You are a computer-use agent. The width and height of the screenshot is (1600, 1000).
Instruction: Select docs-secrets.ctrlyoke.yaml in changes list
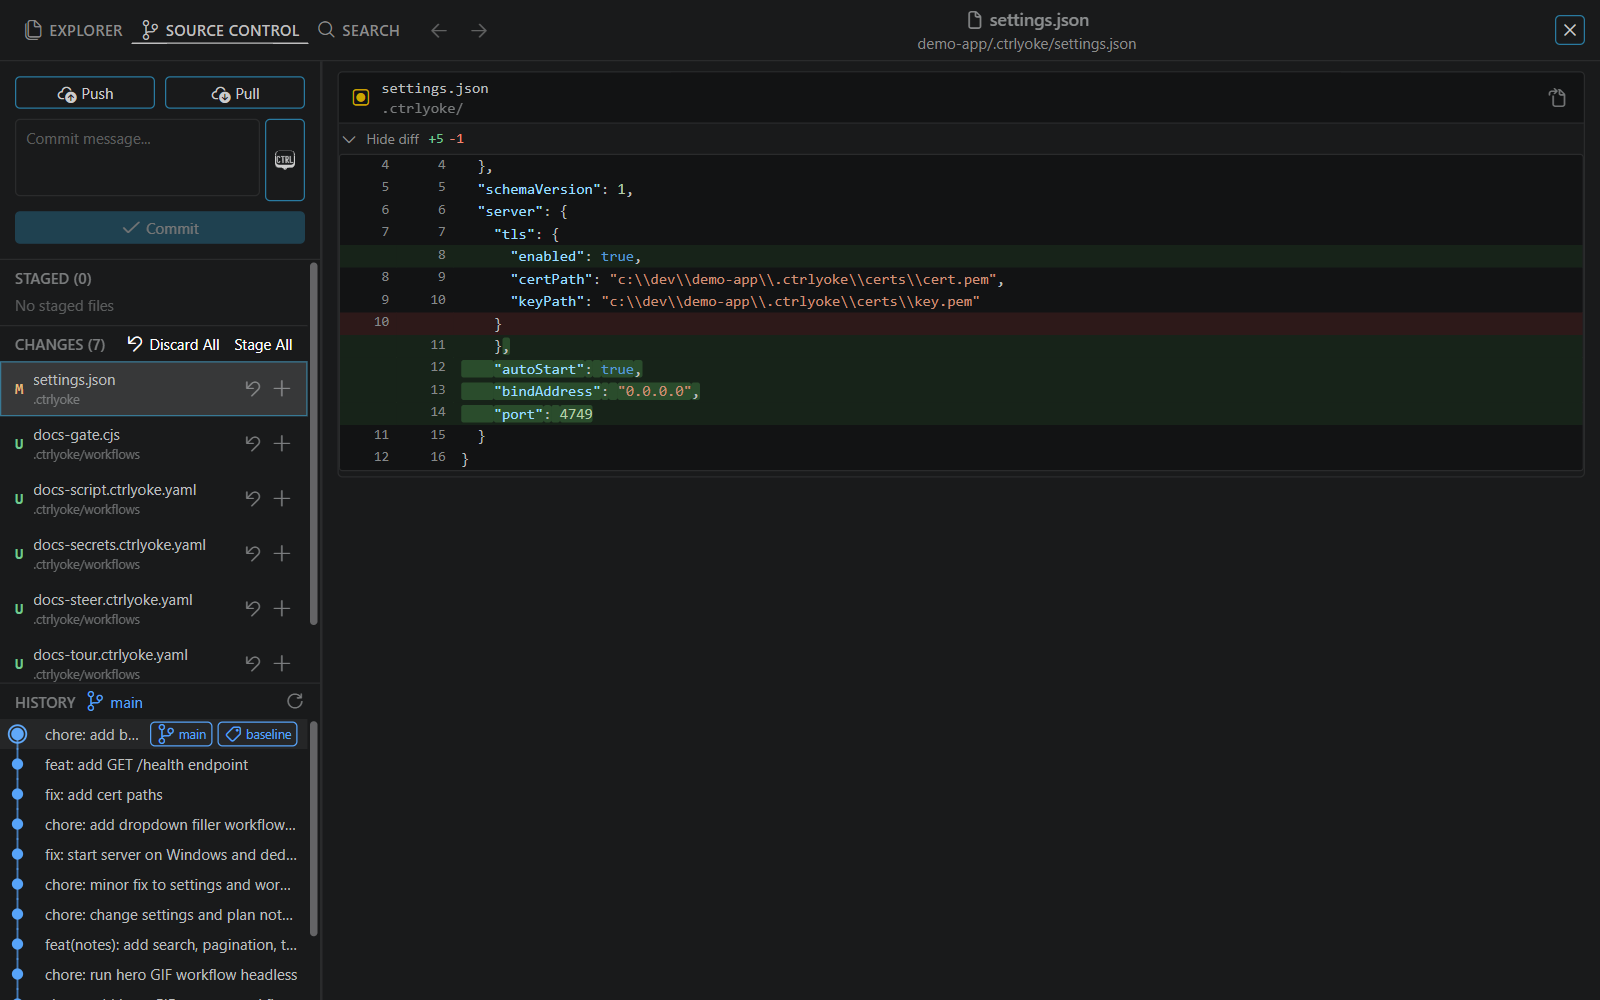(154, 553)
